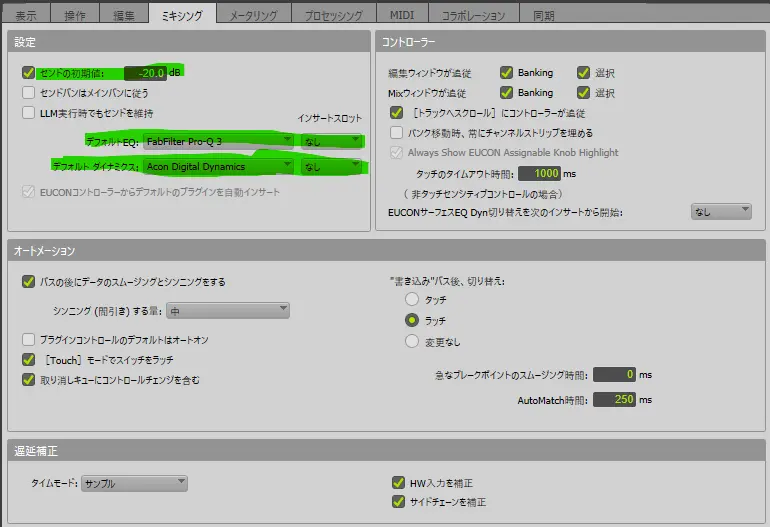This screenshot has height=527, width=770.
Task: Select the タッチ radio button
Action: click(x=411, y=300)
